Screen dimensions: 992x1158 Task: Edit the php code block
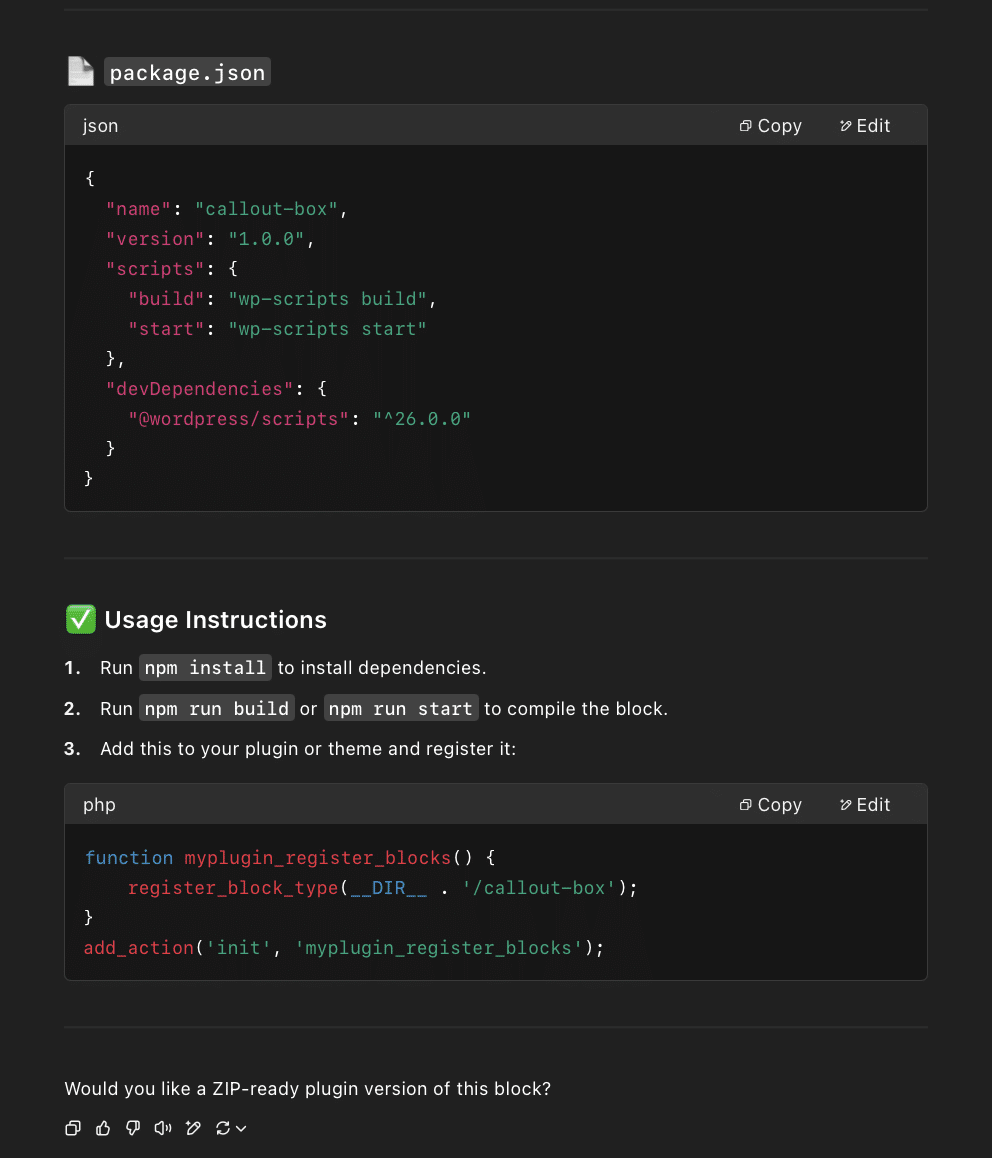tap(865, 804)
